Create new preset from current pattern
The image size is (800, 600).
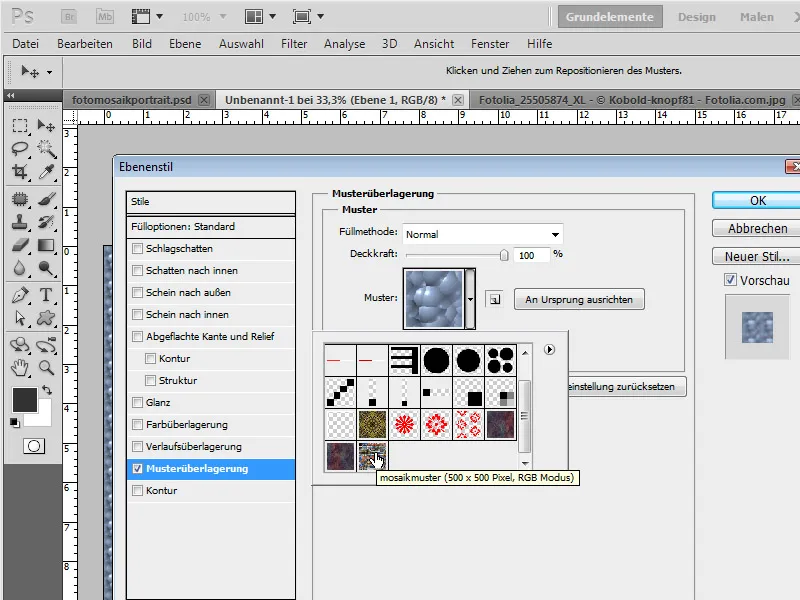[x=494, y=299]
